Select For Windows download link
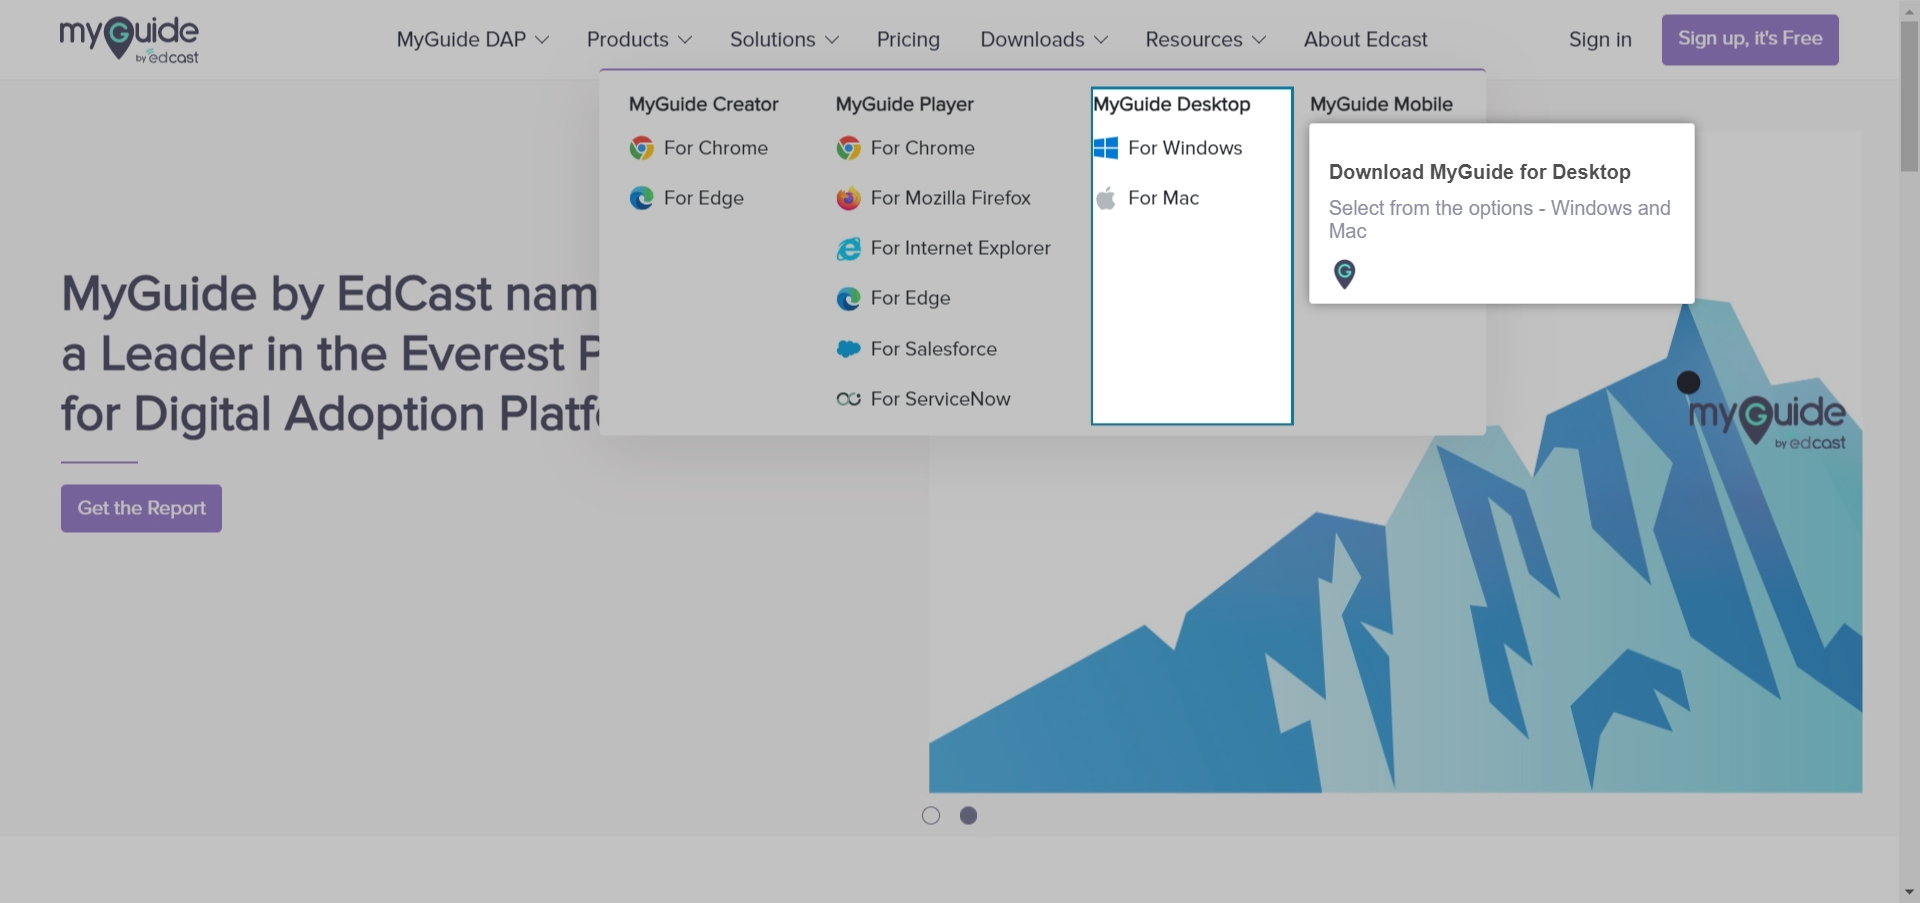 pyautogui.click(x=1185, y=148)
